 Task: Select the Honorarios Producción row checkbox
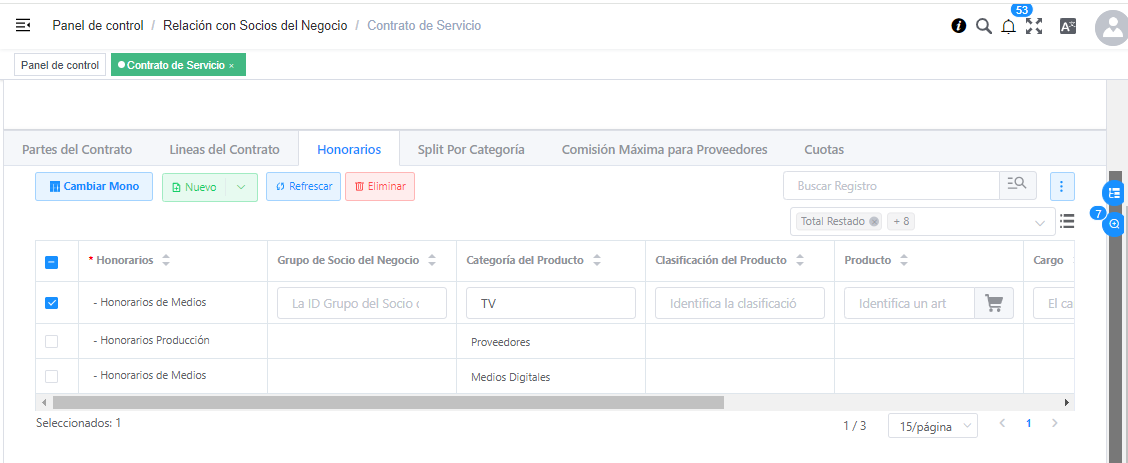click(52, 341)
